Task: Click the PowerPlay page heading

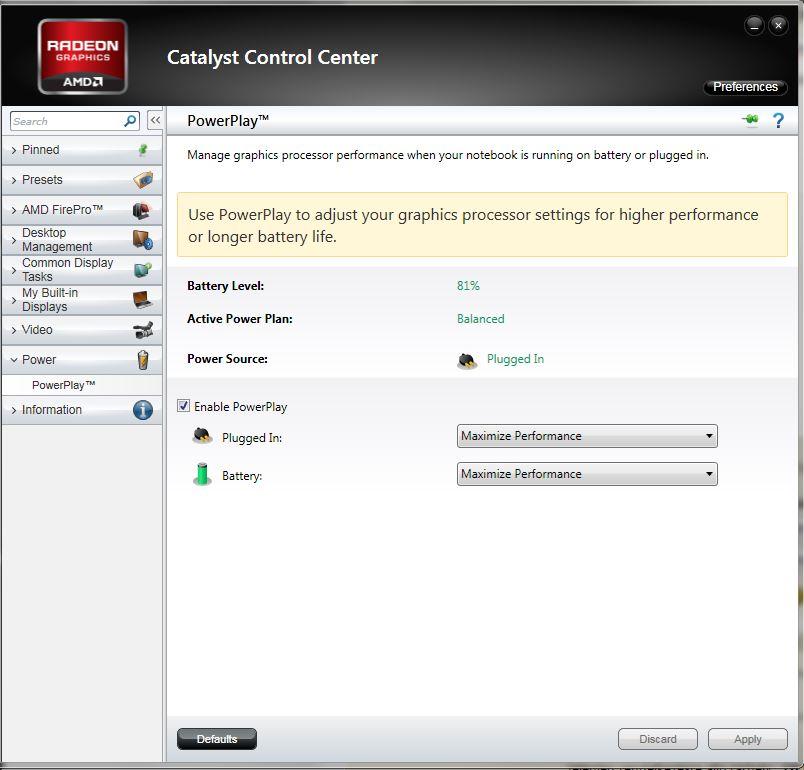Action: click(228, 120)
